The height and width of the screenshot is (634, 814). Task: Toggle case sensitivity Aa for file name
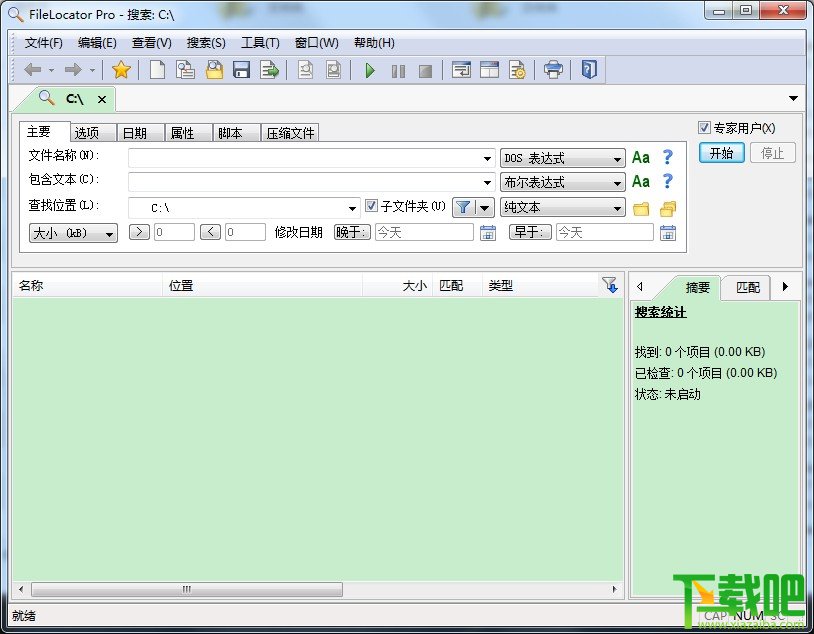641,157
